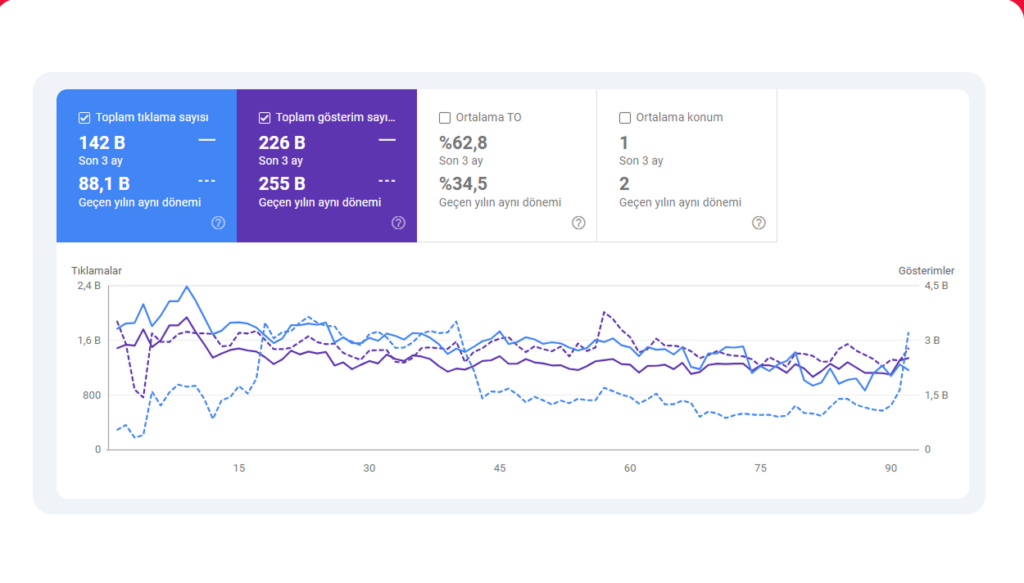The height and width of the screenshot is (583, 1024).
Task: Click the %34,5 previous-year CTR value
Action: click(x=463, y=183)
